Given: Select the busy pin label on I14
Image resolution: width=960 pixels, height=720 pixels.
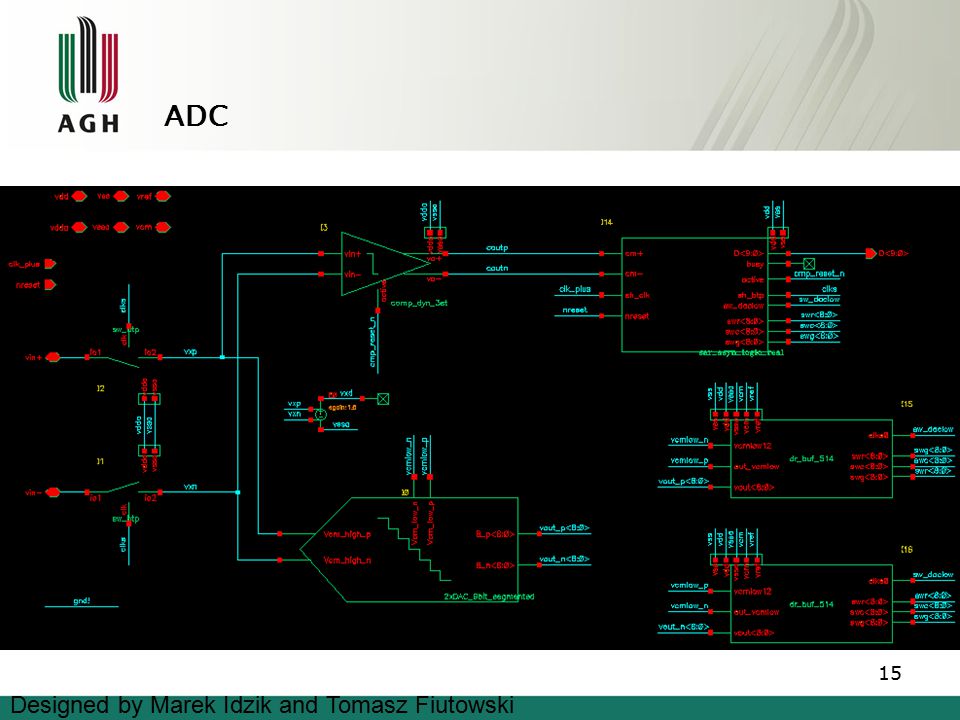Looking at the screenshot, I should 755,264.
